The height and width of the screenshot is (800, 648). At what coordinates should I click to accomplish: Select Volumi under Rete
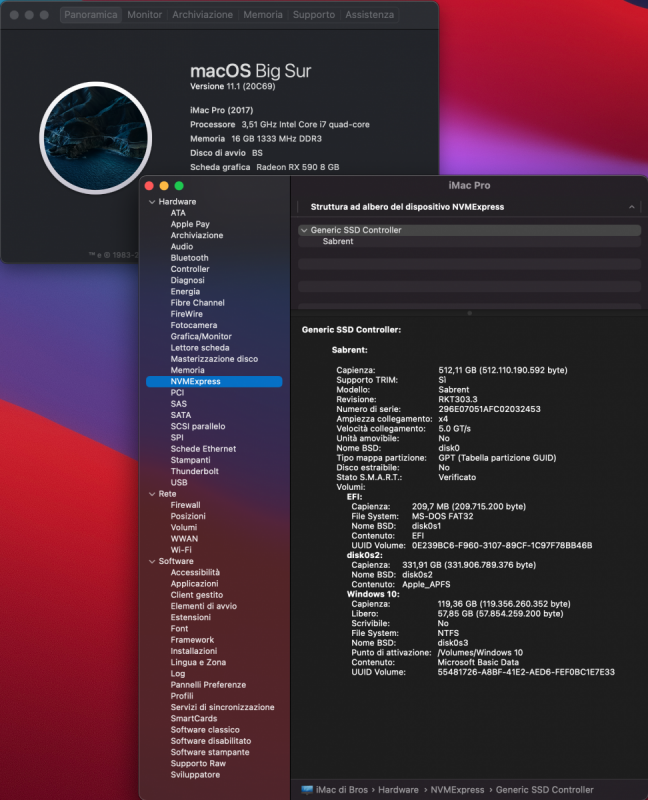point(184,527)
